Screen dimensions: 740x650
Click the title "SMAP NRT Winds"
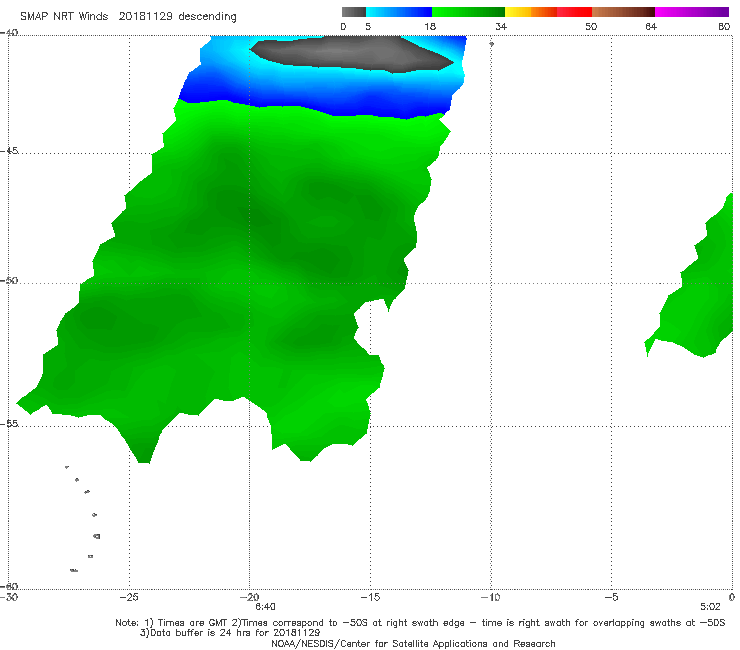coord(64,17)
